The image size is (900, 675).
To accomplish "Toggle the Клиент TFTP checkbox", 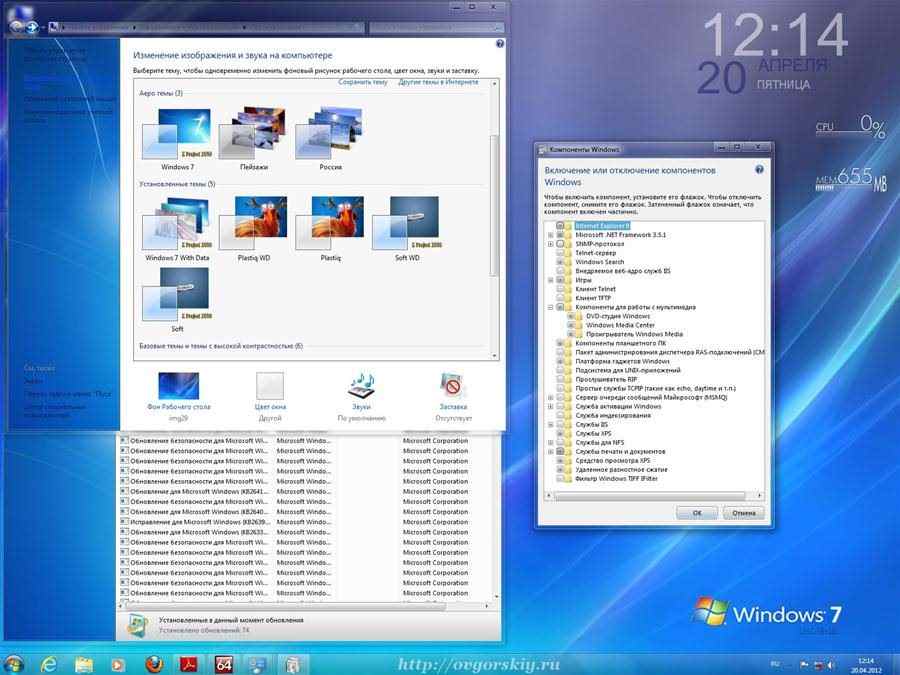I will click(x=561, y=298).
